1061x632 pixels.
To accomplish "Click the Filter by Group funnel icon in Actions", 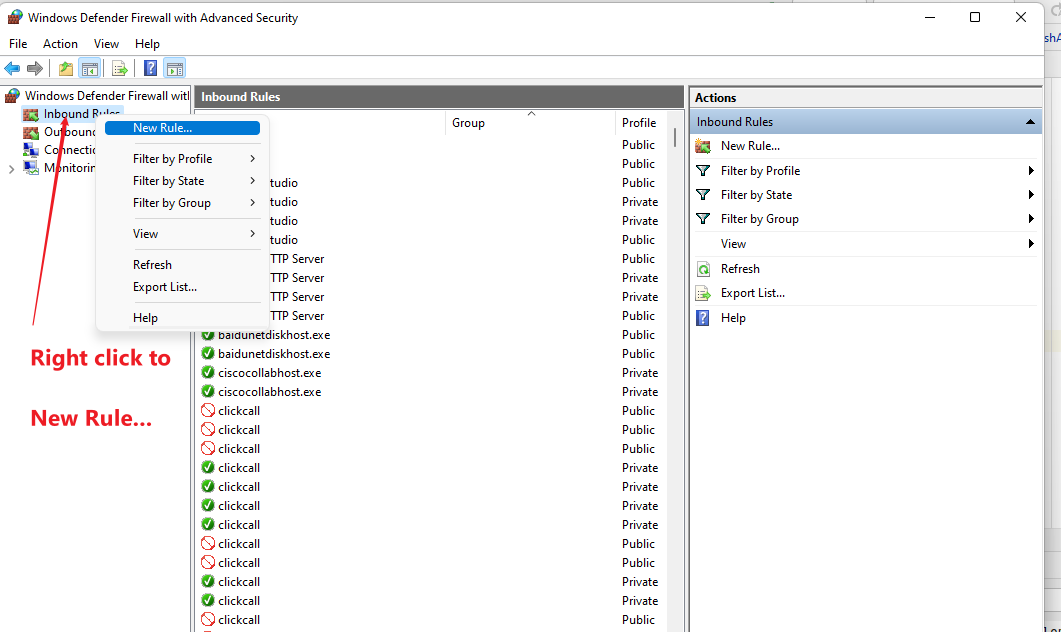I will [703, 219].
